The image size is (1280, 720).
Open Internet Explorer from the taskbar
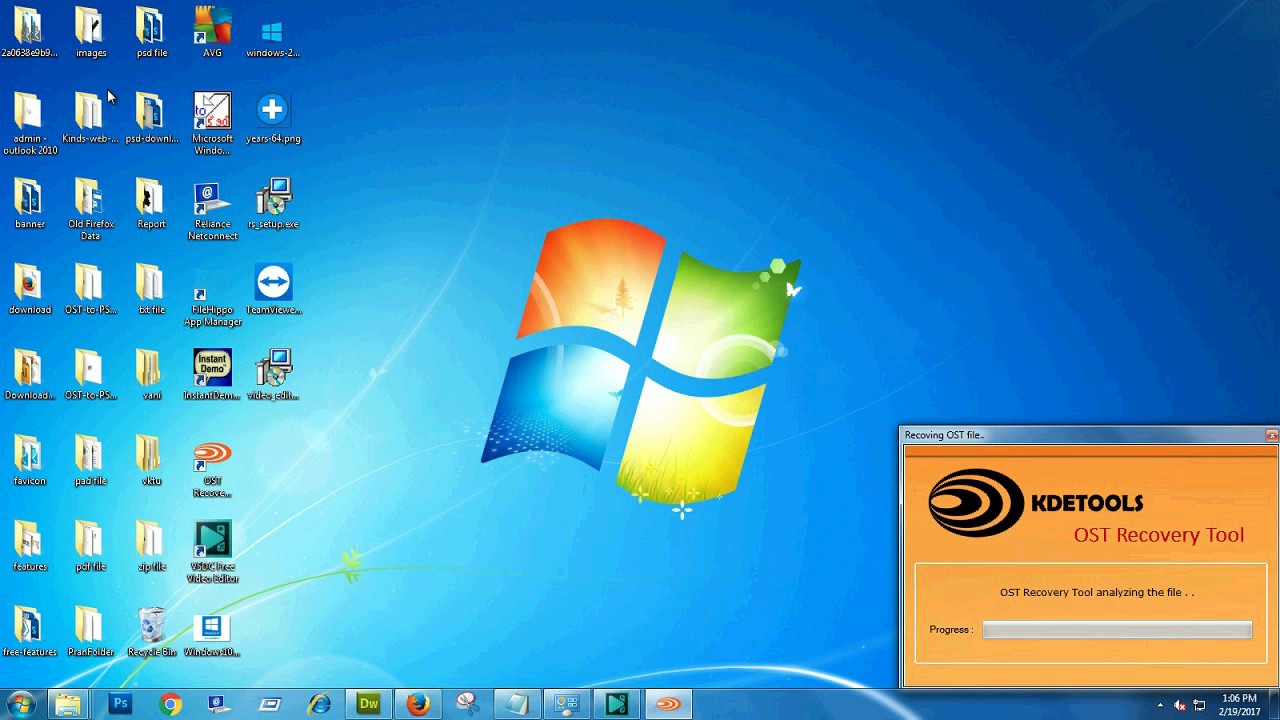(x=319, y=704)
